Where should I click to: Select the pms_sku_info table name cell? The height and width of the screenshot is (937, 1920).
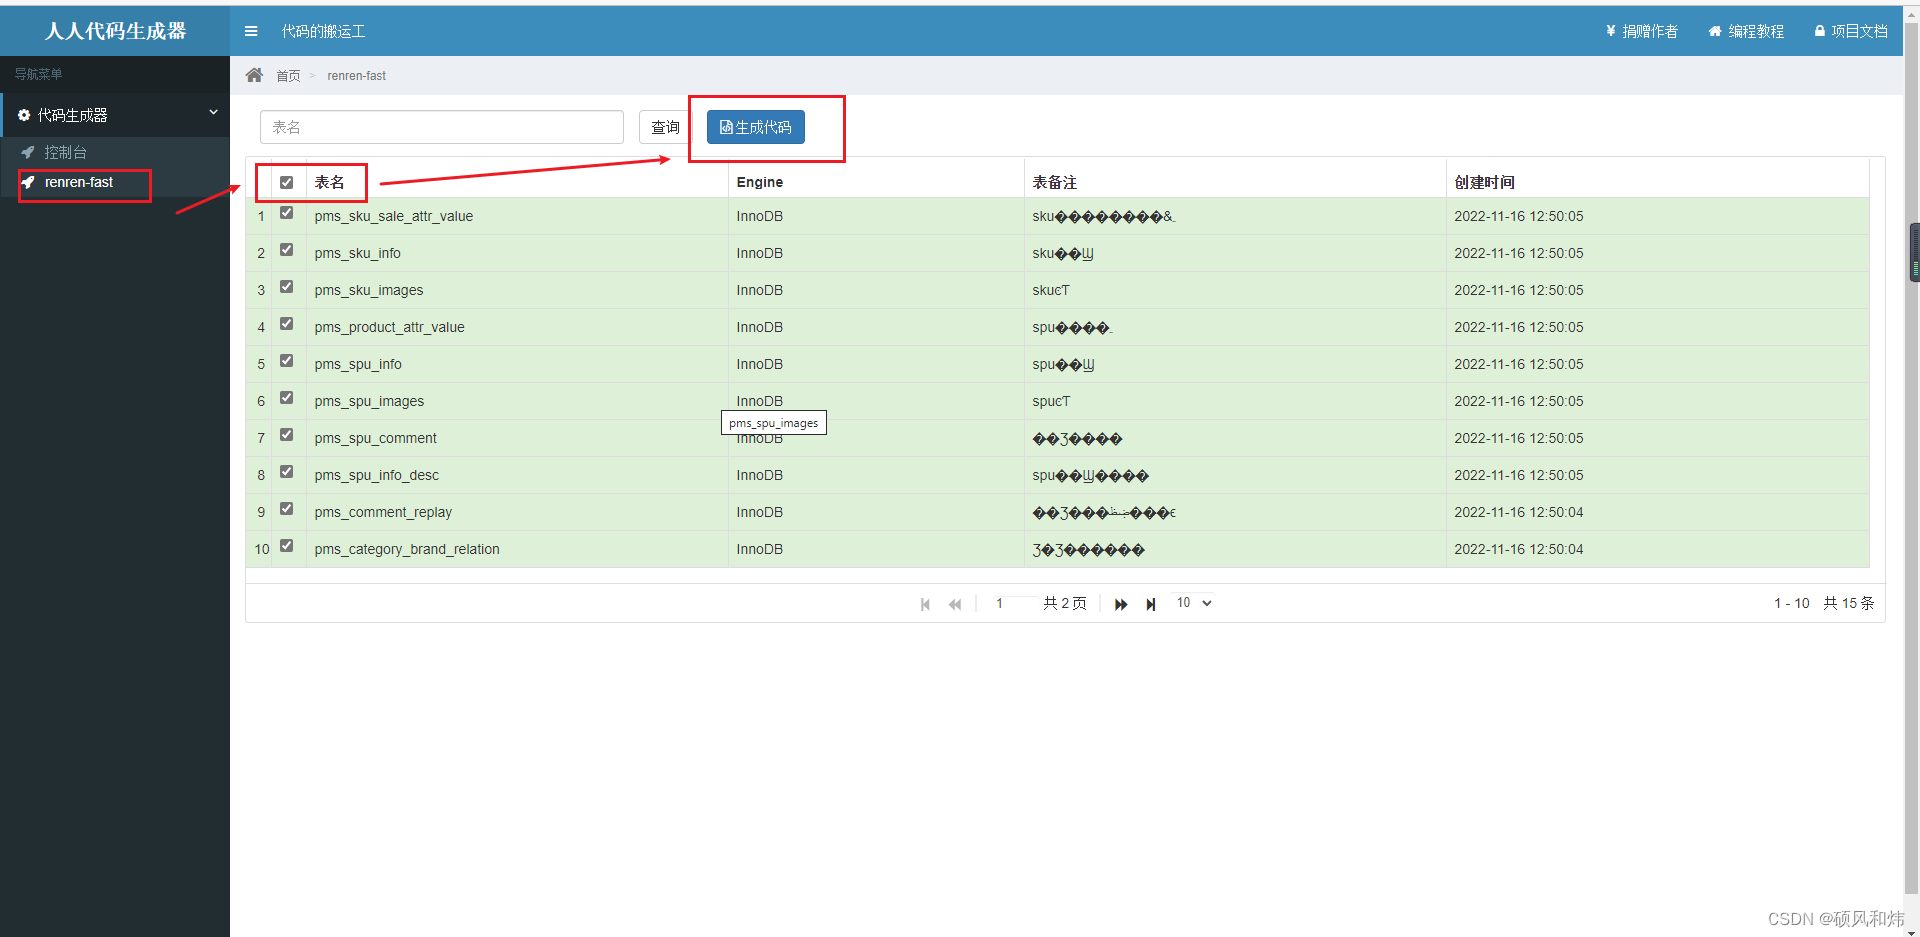coord(517,253)
